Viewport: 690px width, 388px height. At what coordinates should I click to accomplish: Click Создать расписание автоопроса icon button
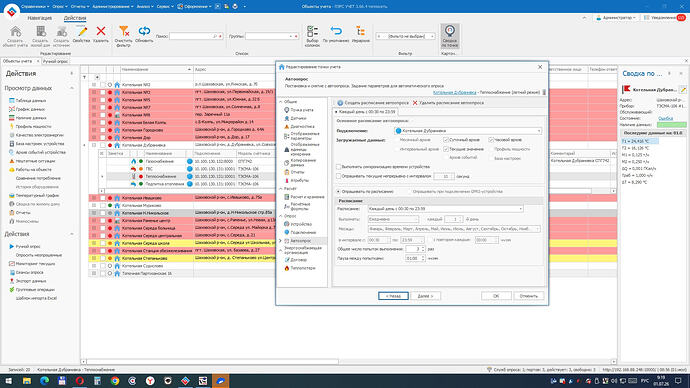(x=340, y=102)
